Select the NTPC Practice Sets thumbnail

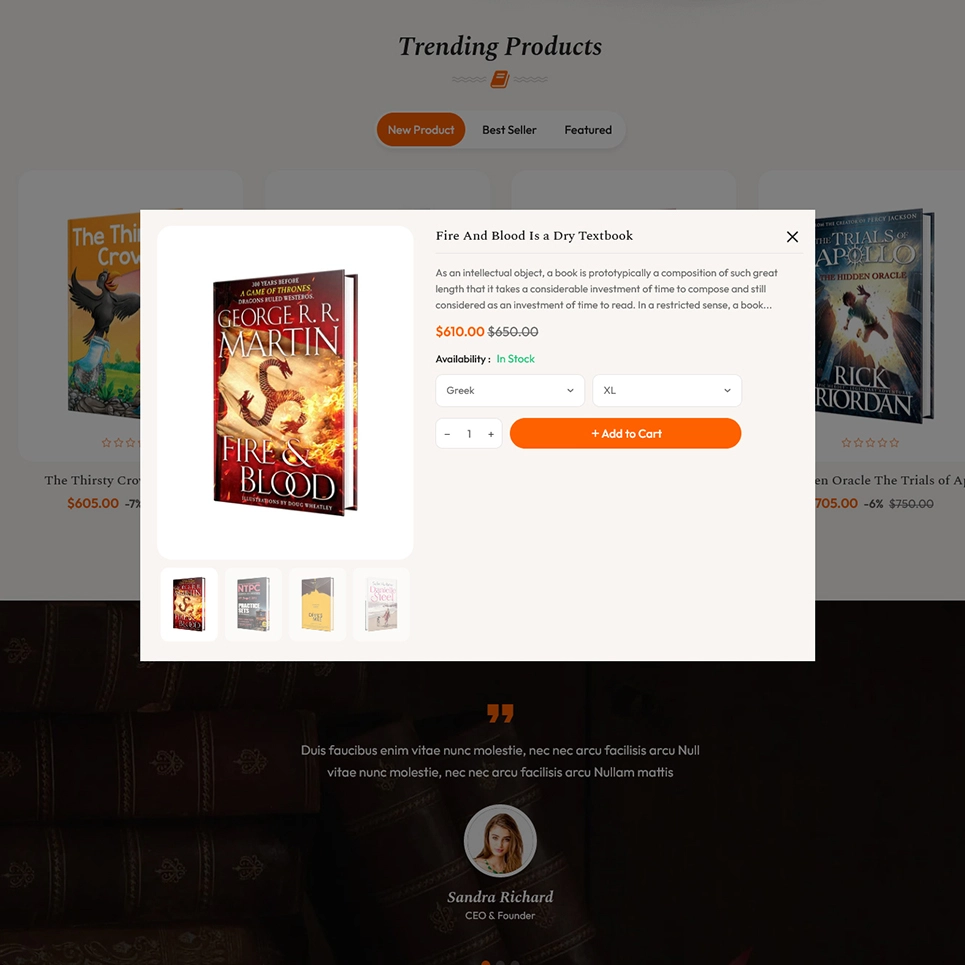(x=253, y=604)
